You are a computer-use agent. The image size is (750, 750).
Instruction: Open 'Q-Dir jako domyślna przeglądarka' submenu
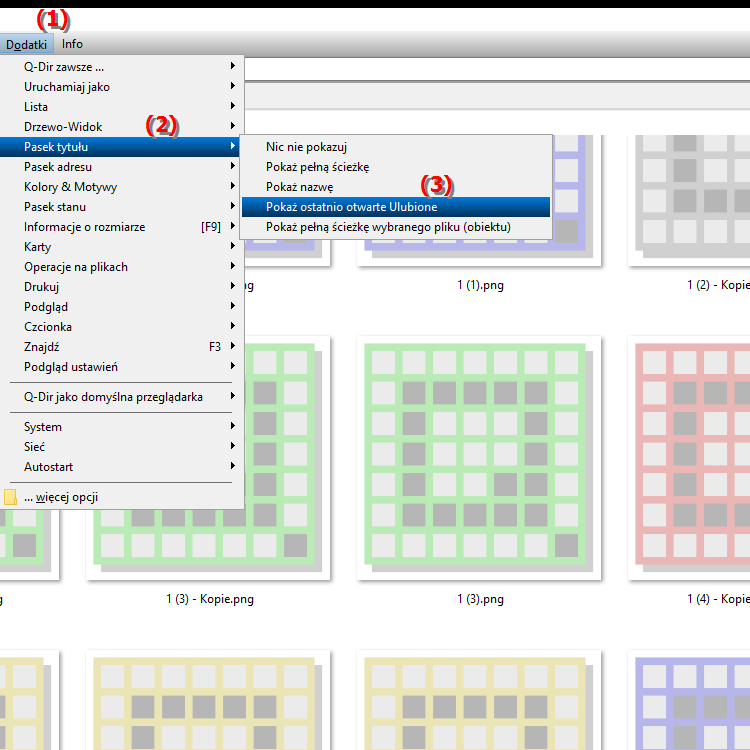tap(122, 397)
